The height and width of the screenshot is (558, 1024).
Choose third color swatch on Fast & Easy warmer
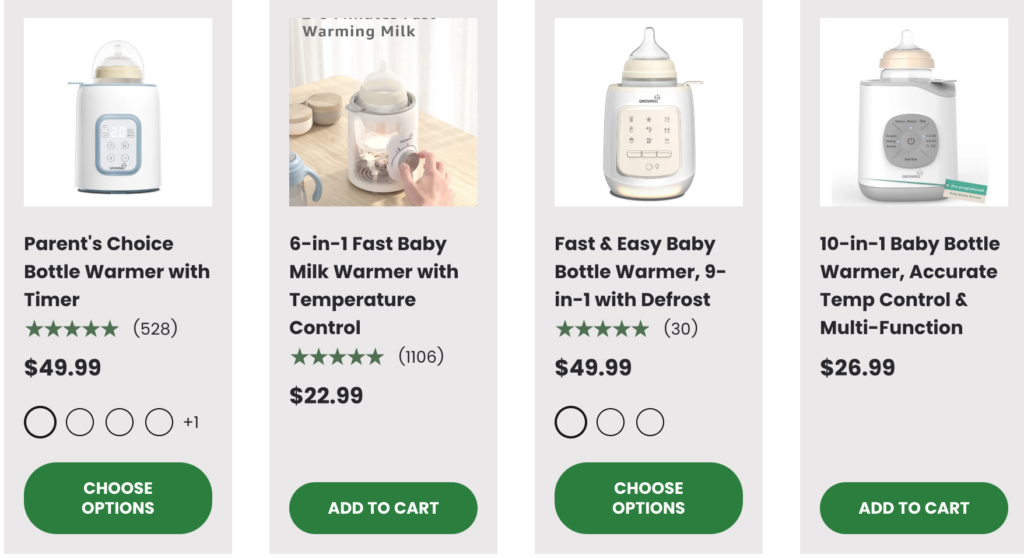click(x=650, y=422)
